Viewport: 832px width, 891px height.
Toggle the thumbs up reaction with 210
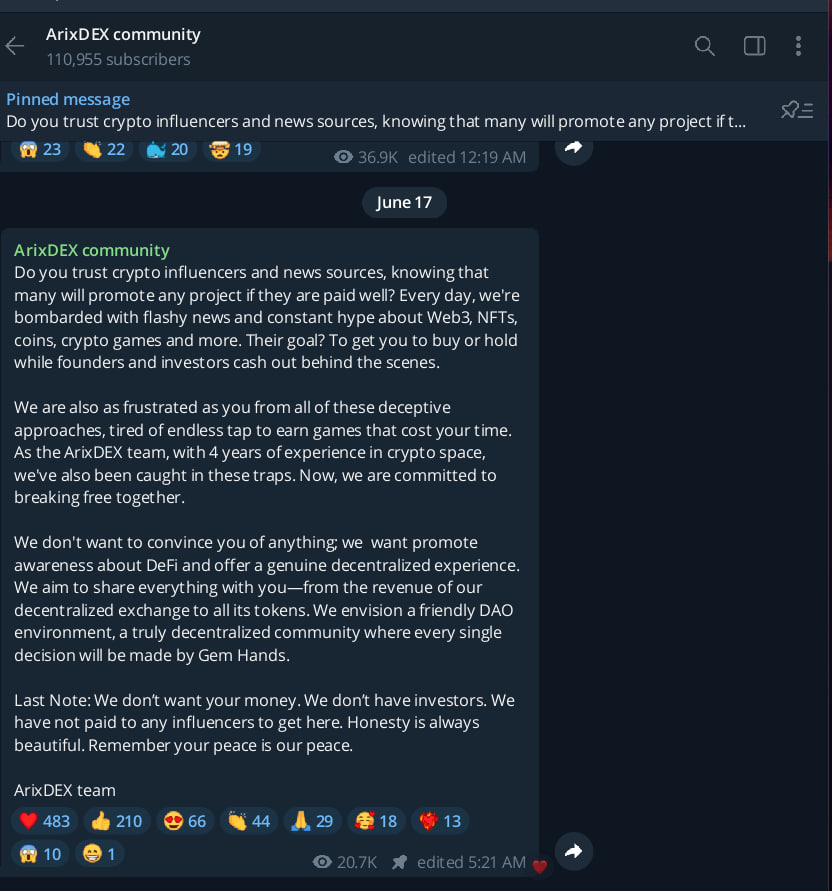click(117, 821)
